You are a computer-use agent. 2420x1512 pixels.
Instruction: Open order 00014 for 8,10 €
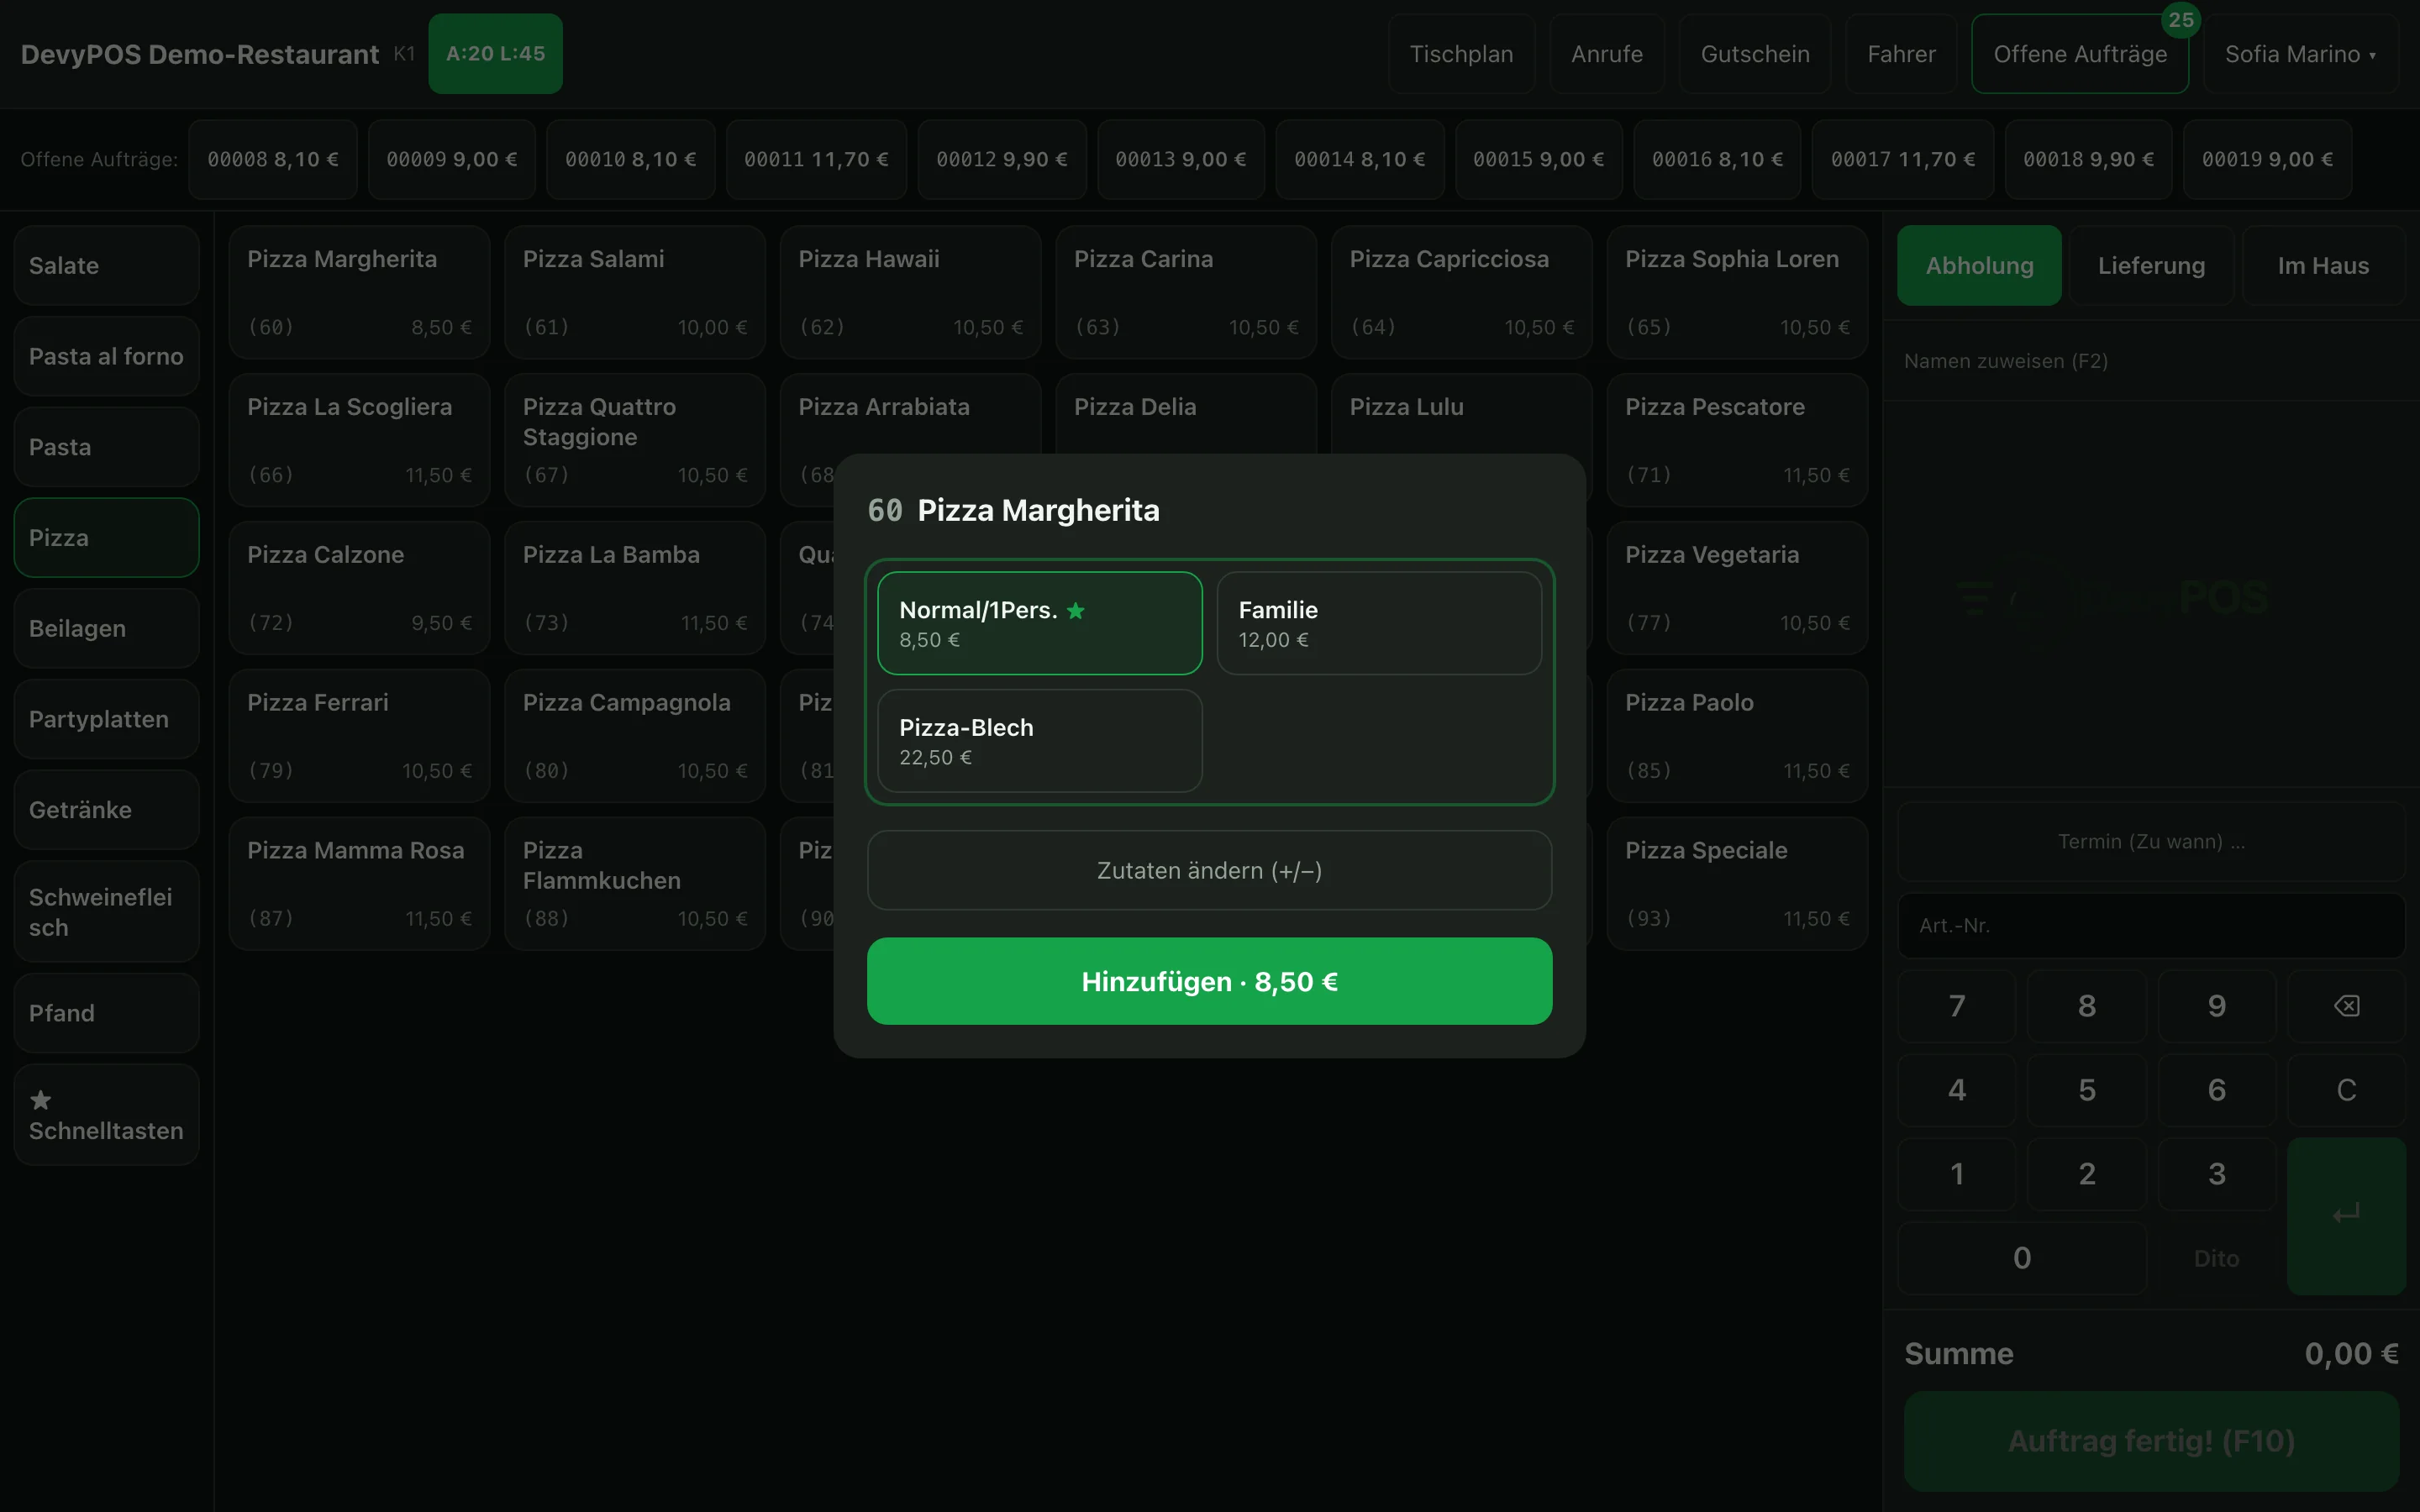(x=1359, y=160)
